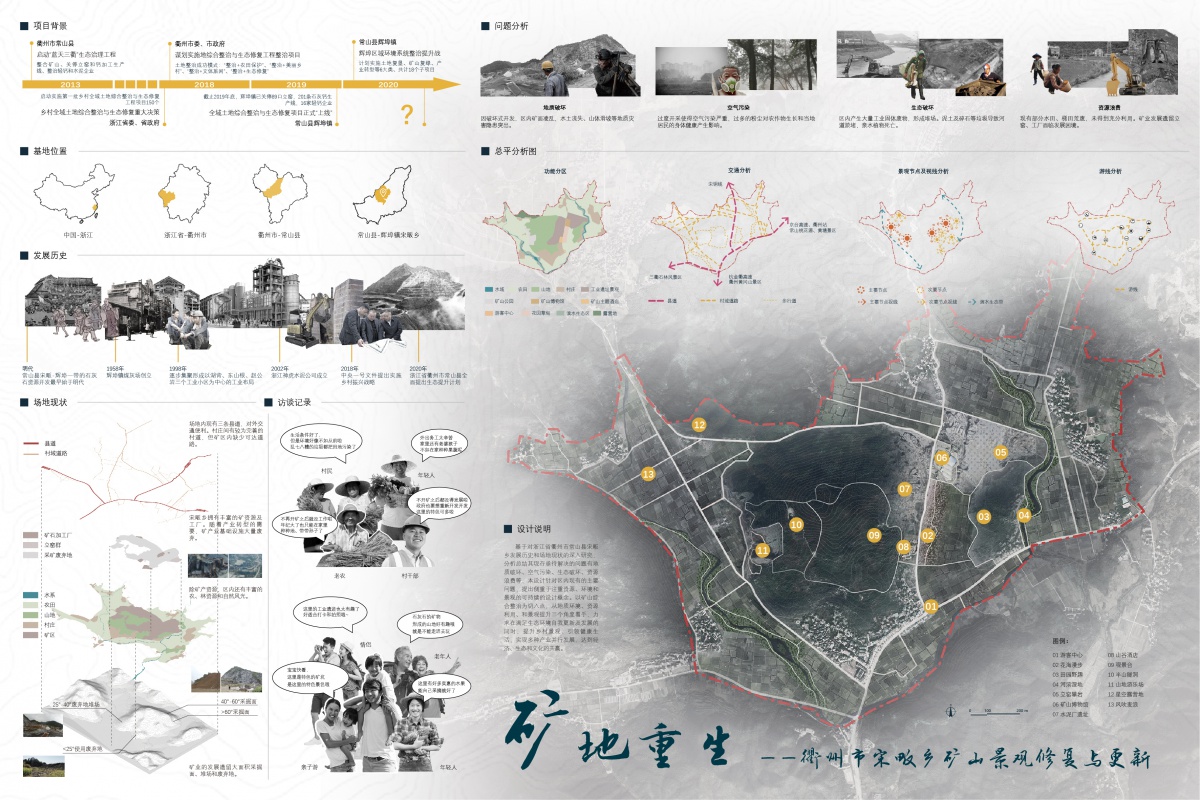Click map marker number 09
1200x800 pixels.
(874, 535)
